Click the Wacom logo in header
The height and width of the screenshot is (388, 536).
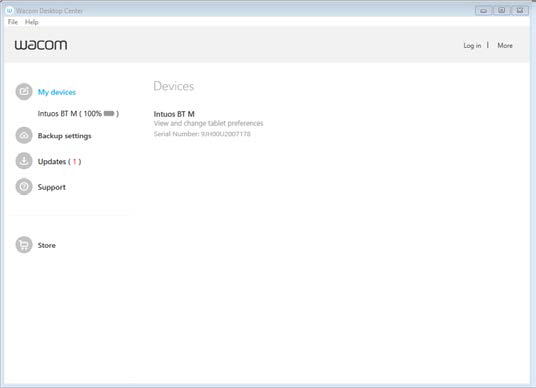point(41,45)
